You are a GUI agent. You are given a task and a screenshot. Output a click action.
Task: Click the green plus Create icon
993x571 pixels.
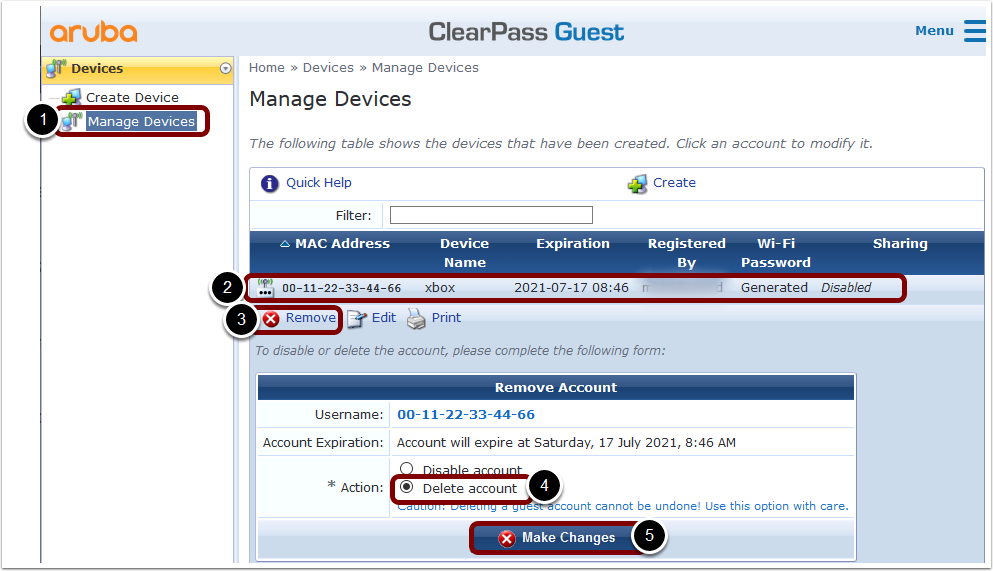click(637, 184)
